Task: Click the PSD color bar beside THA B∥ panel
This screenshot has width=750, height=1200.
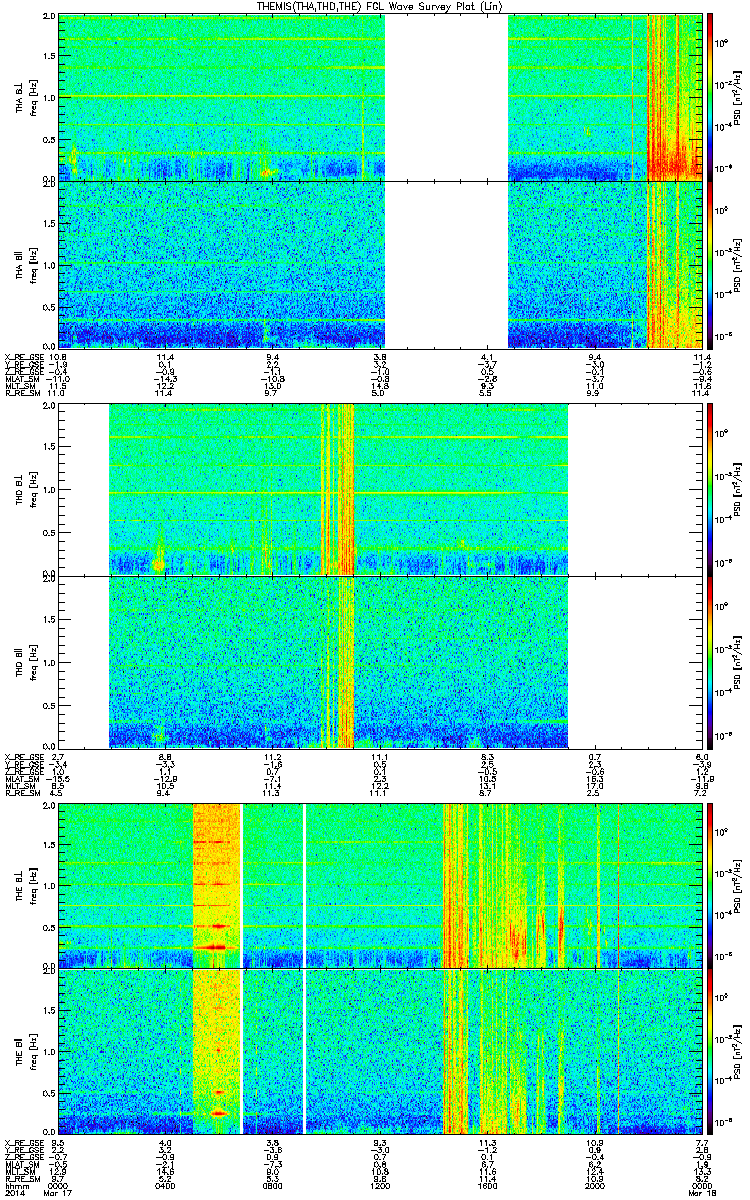Action: click(710, 264)
